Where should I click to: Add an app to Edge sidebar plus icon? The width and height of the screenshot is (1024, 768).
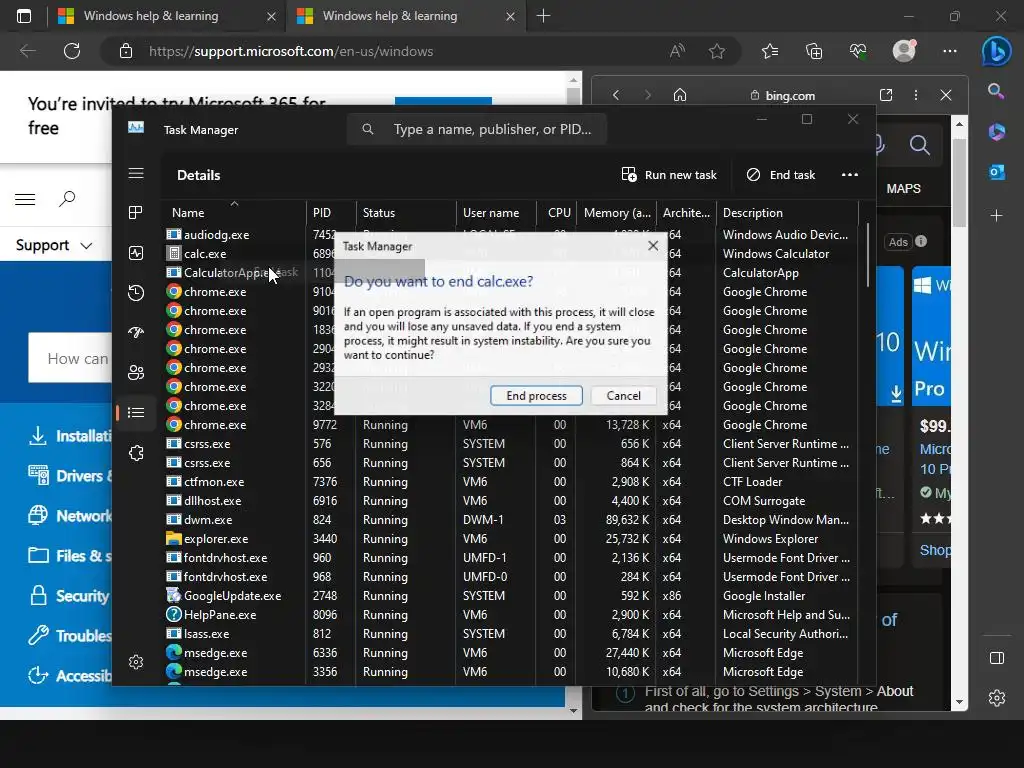click(997, 216)
